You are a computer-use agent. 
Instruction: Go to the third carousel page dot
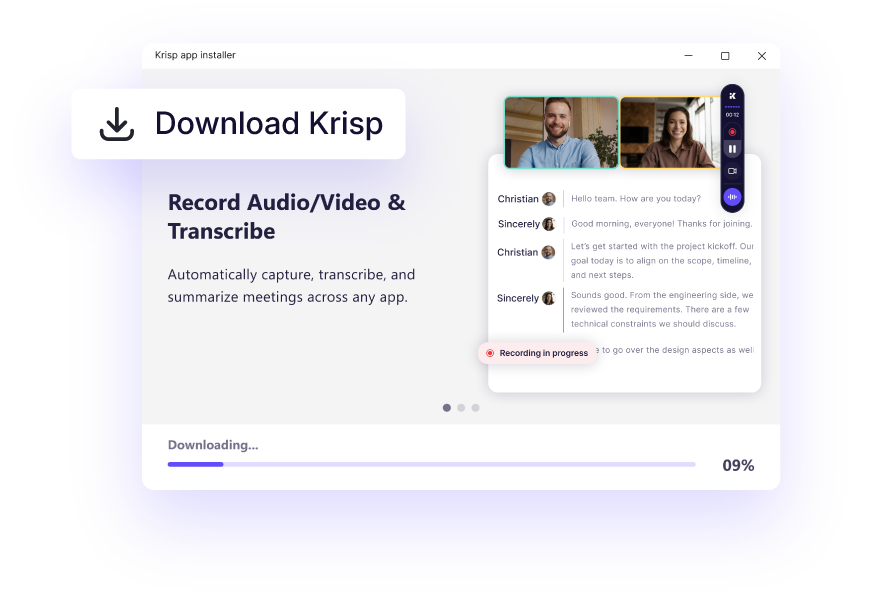pos(476,408)
